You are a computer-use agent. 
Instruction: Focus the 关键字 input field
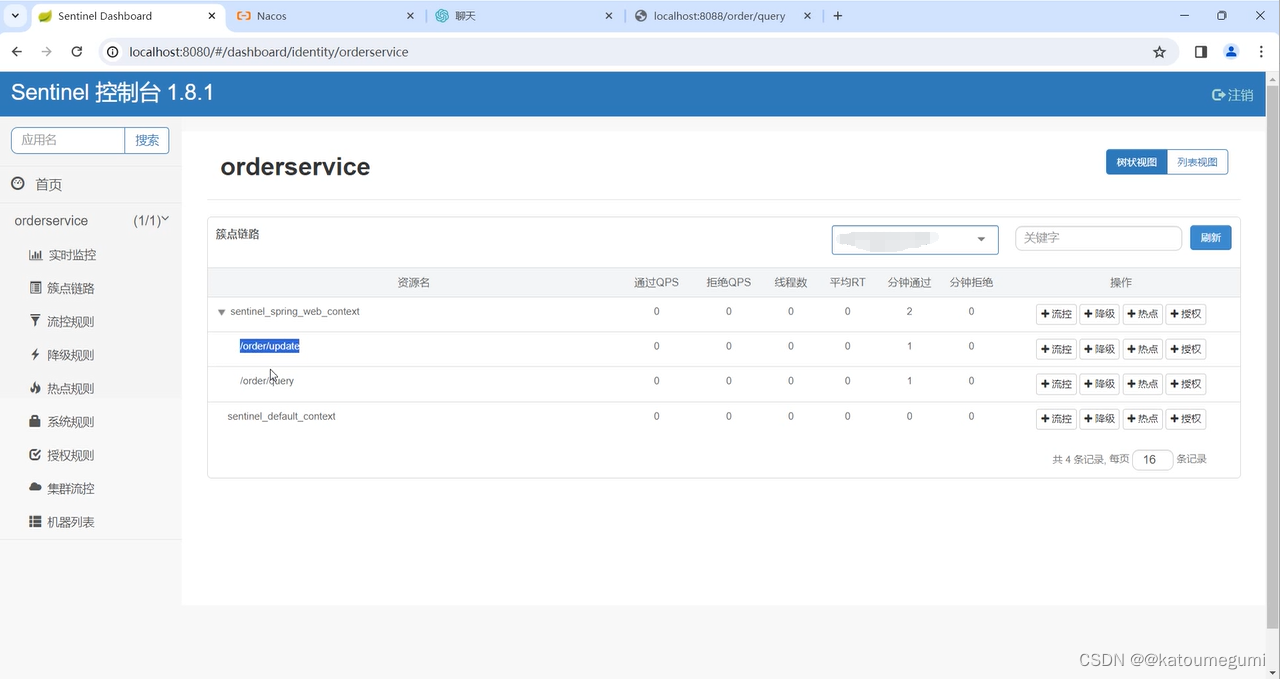(x=1098, y=238)
